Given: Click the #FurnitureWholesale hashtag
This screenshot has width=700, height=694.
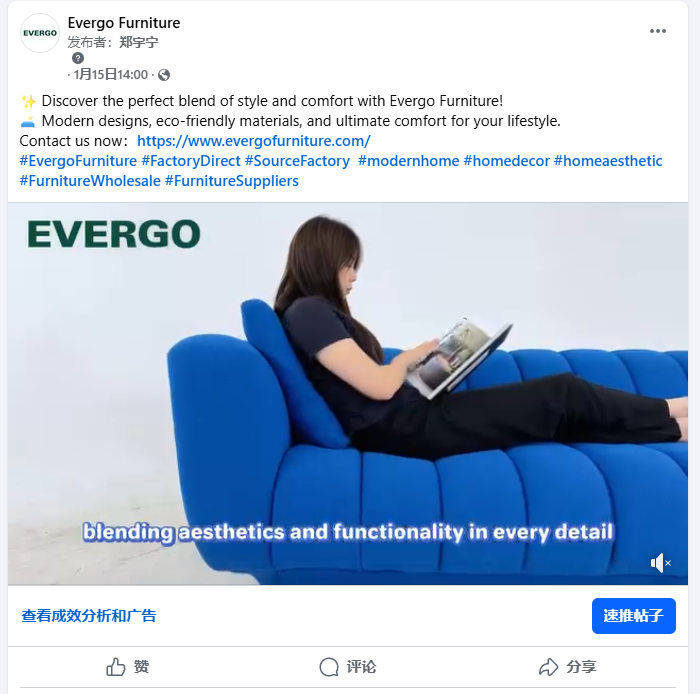Looking at the screenshot, I should coord(90,181).
